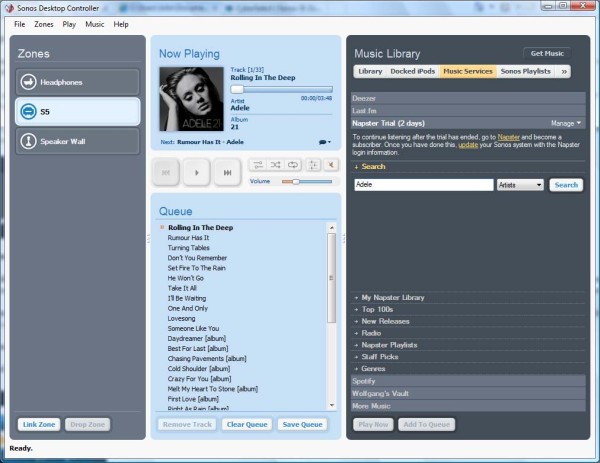Click the Search button
Screen dimensions: 600x463
click(x=566, y=185)
